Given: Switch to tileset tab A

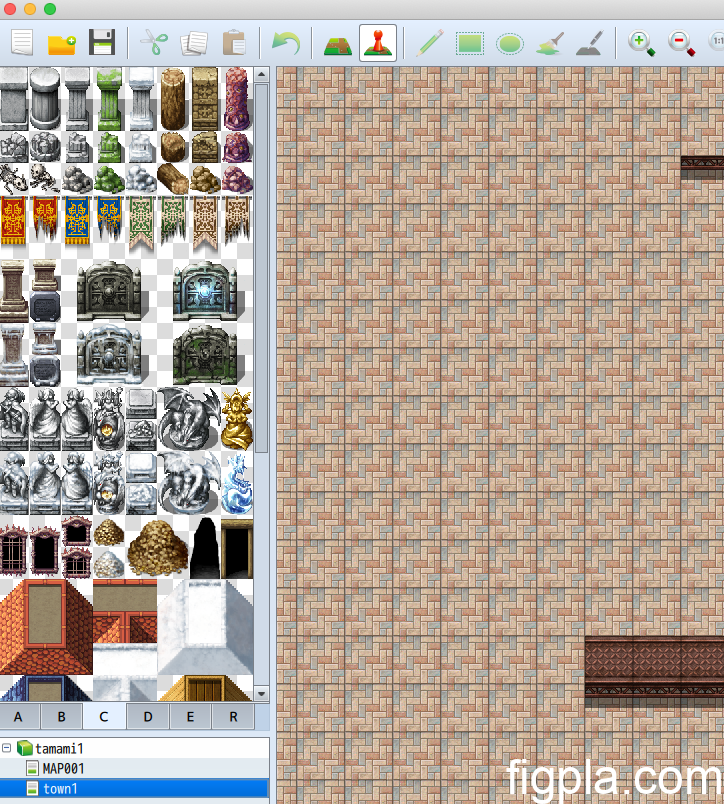Looking at the screenshot, I should pyautogui.click(x=18, y=717).
